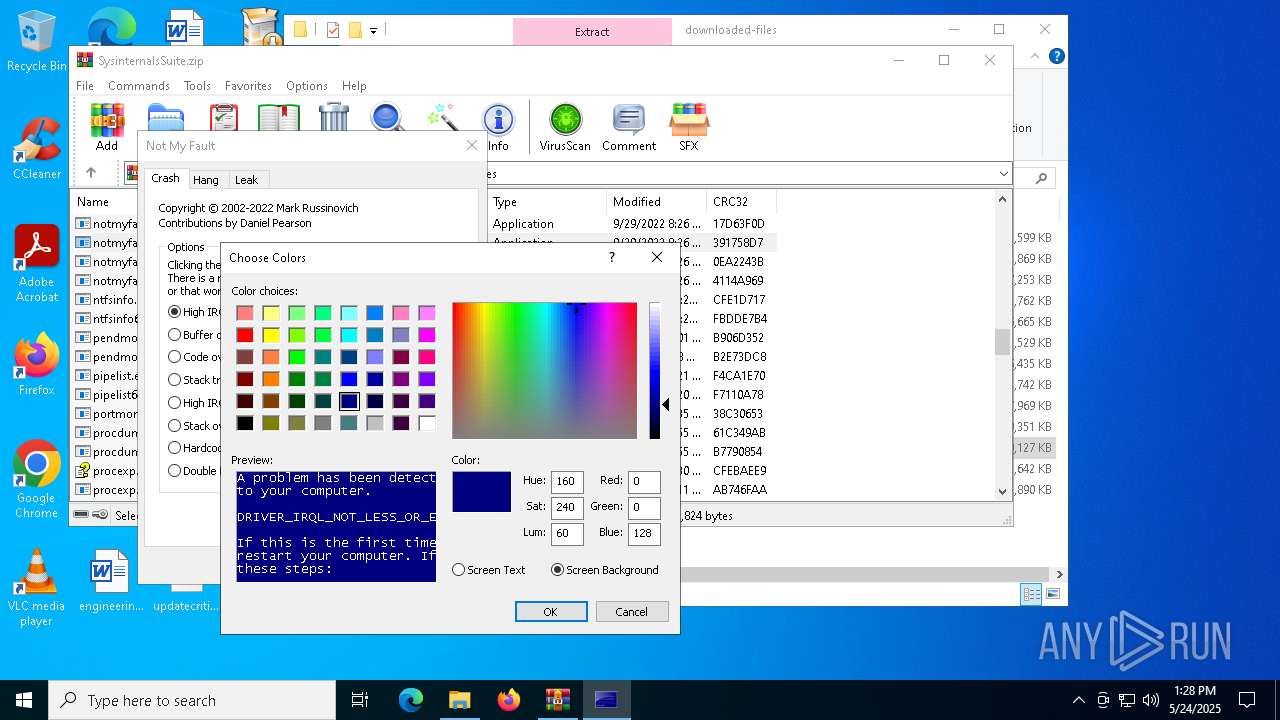The width and height of the screenshot is (1280, 720).
Task: Click the taskbar search box
Action: click(x=192, y=700)
